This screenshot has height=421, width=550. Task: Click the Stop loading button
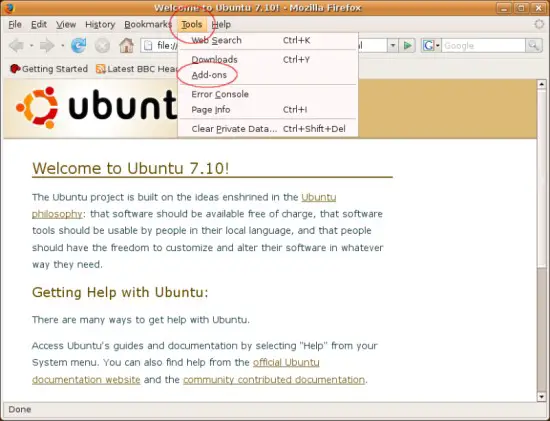tap(102, 46)
